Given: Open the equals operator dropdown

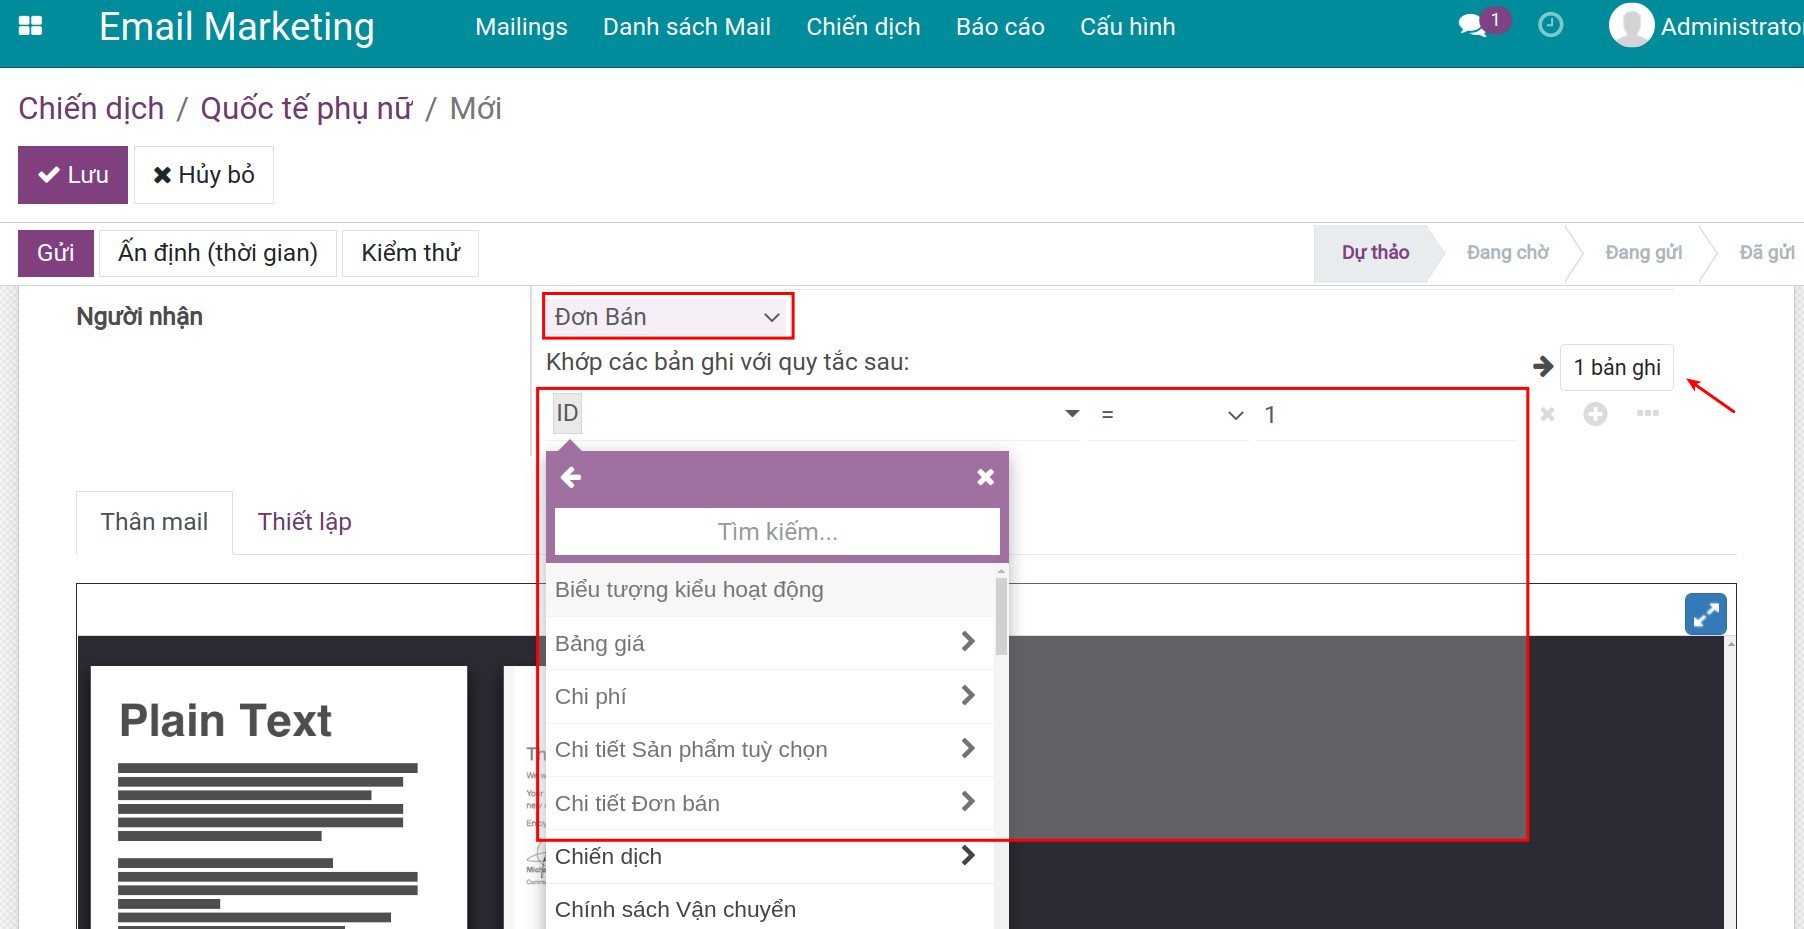Looking at the screenshot, I should 1170,415.
